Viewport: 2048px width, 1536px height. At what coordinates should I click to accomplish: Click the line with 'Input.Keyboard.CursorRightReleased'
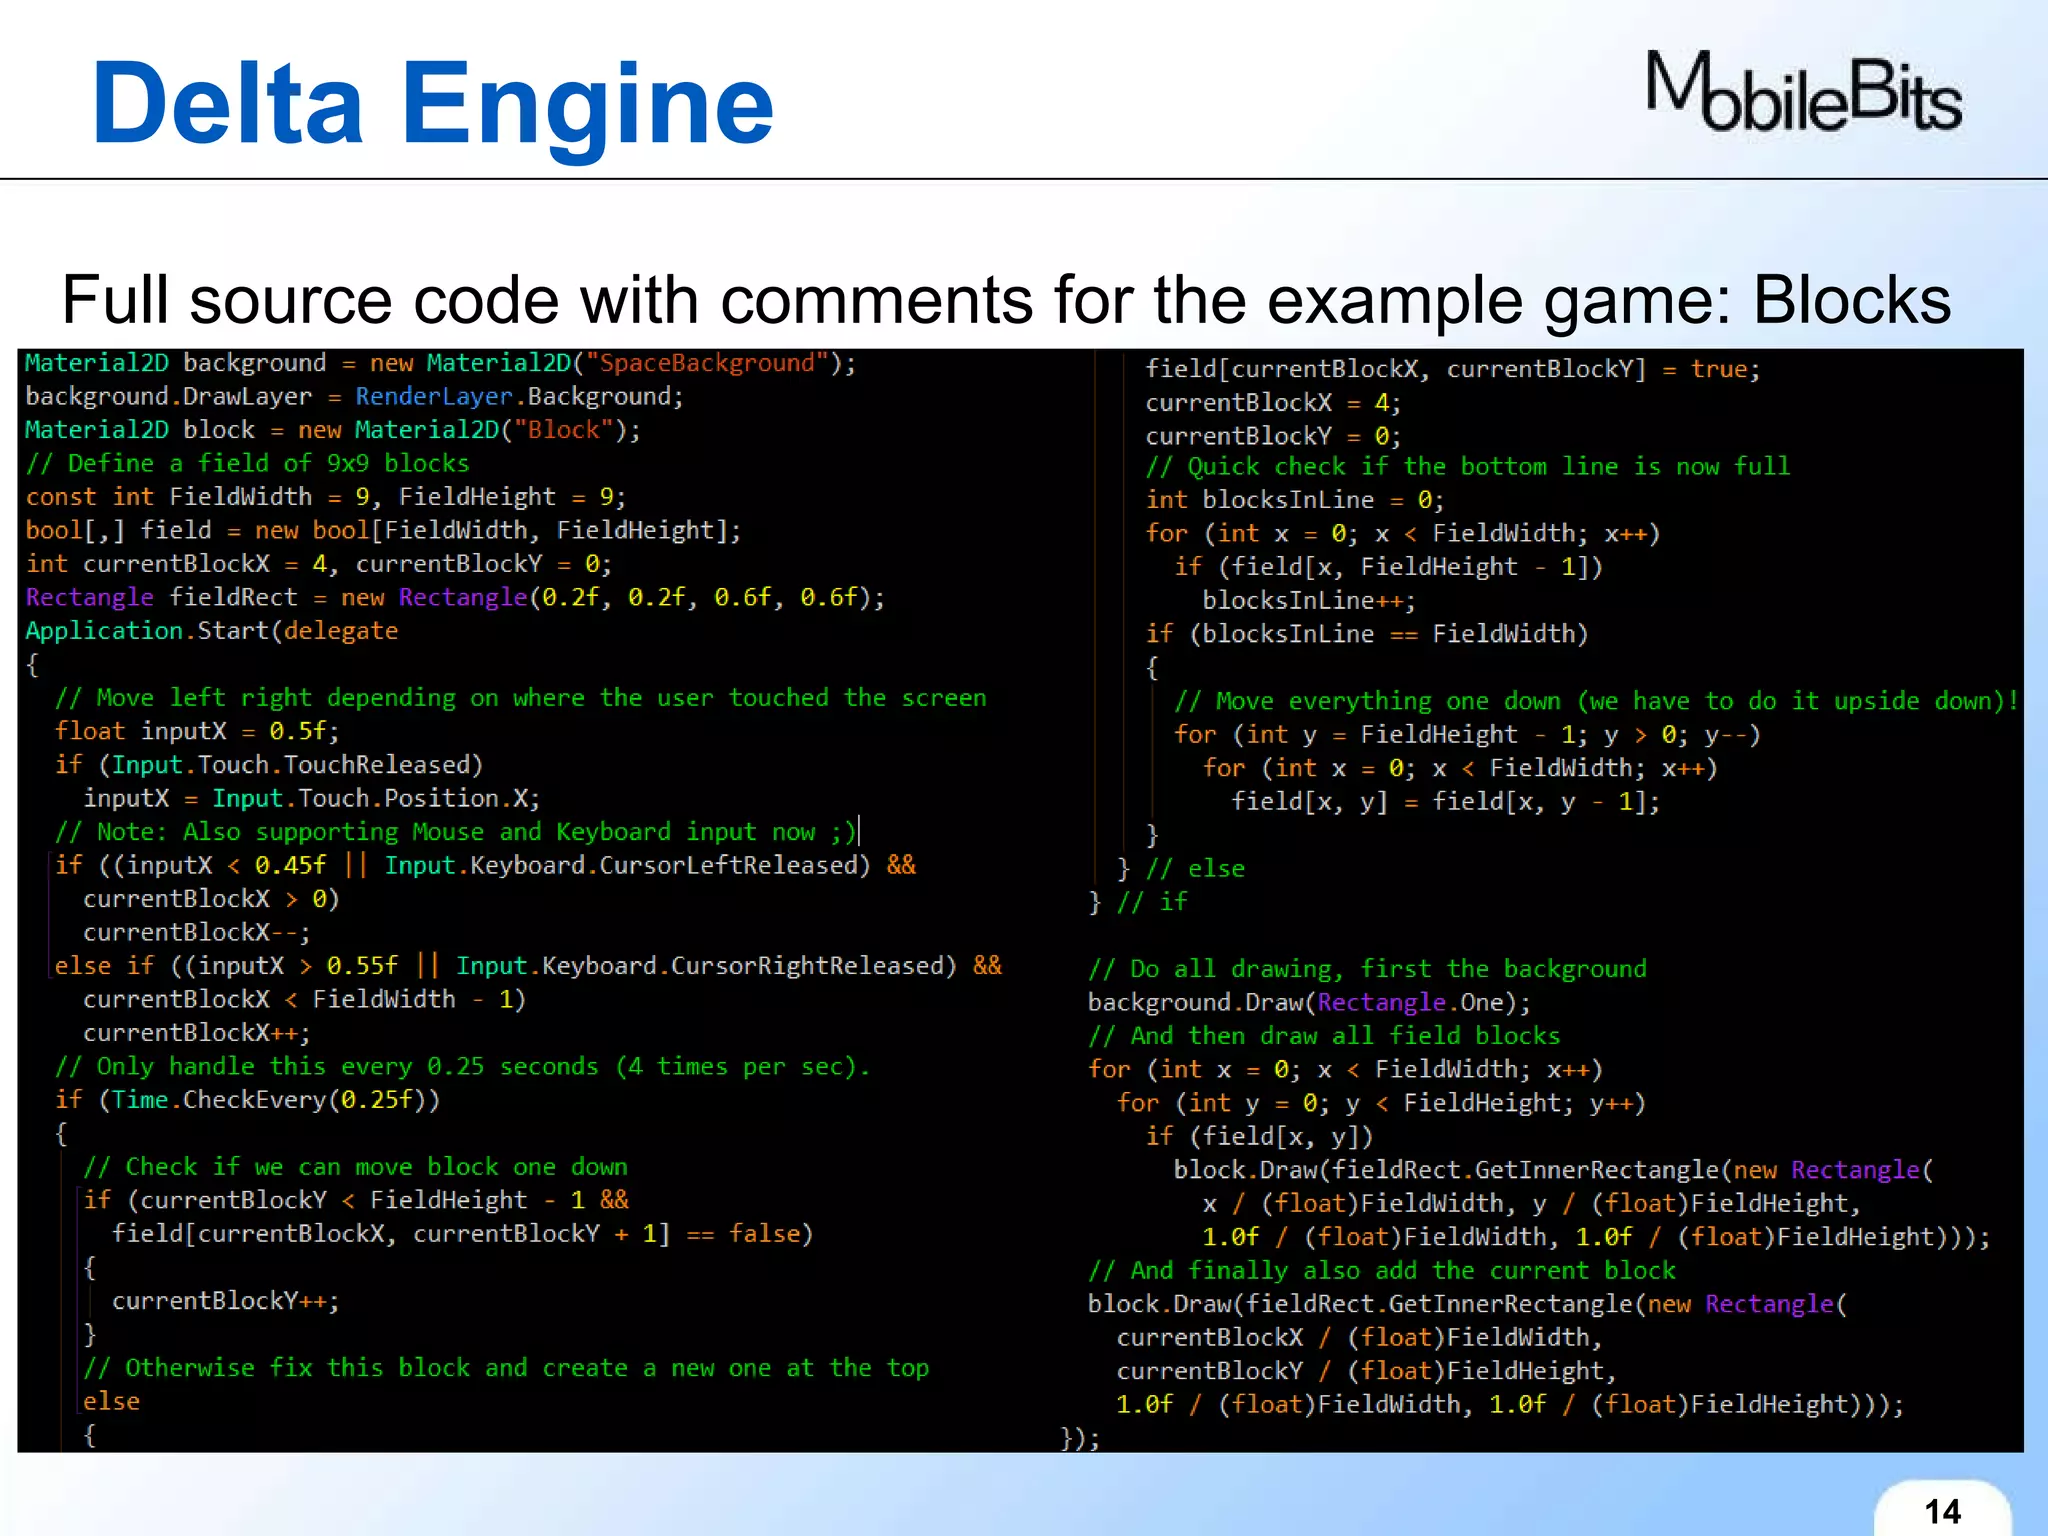tap(528, 966)
